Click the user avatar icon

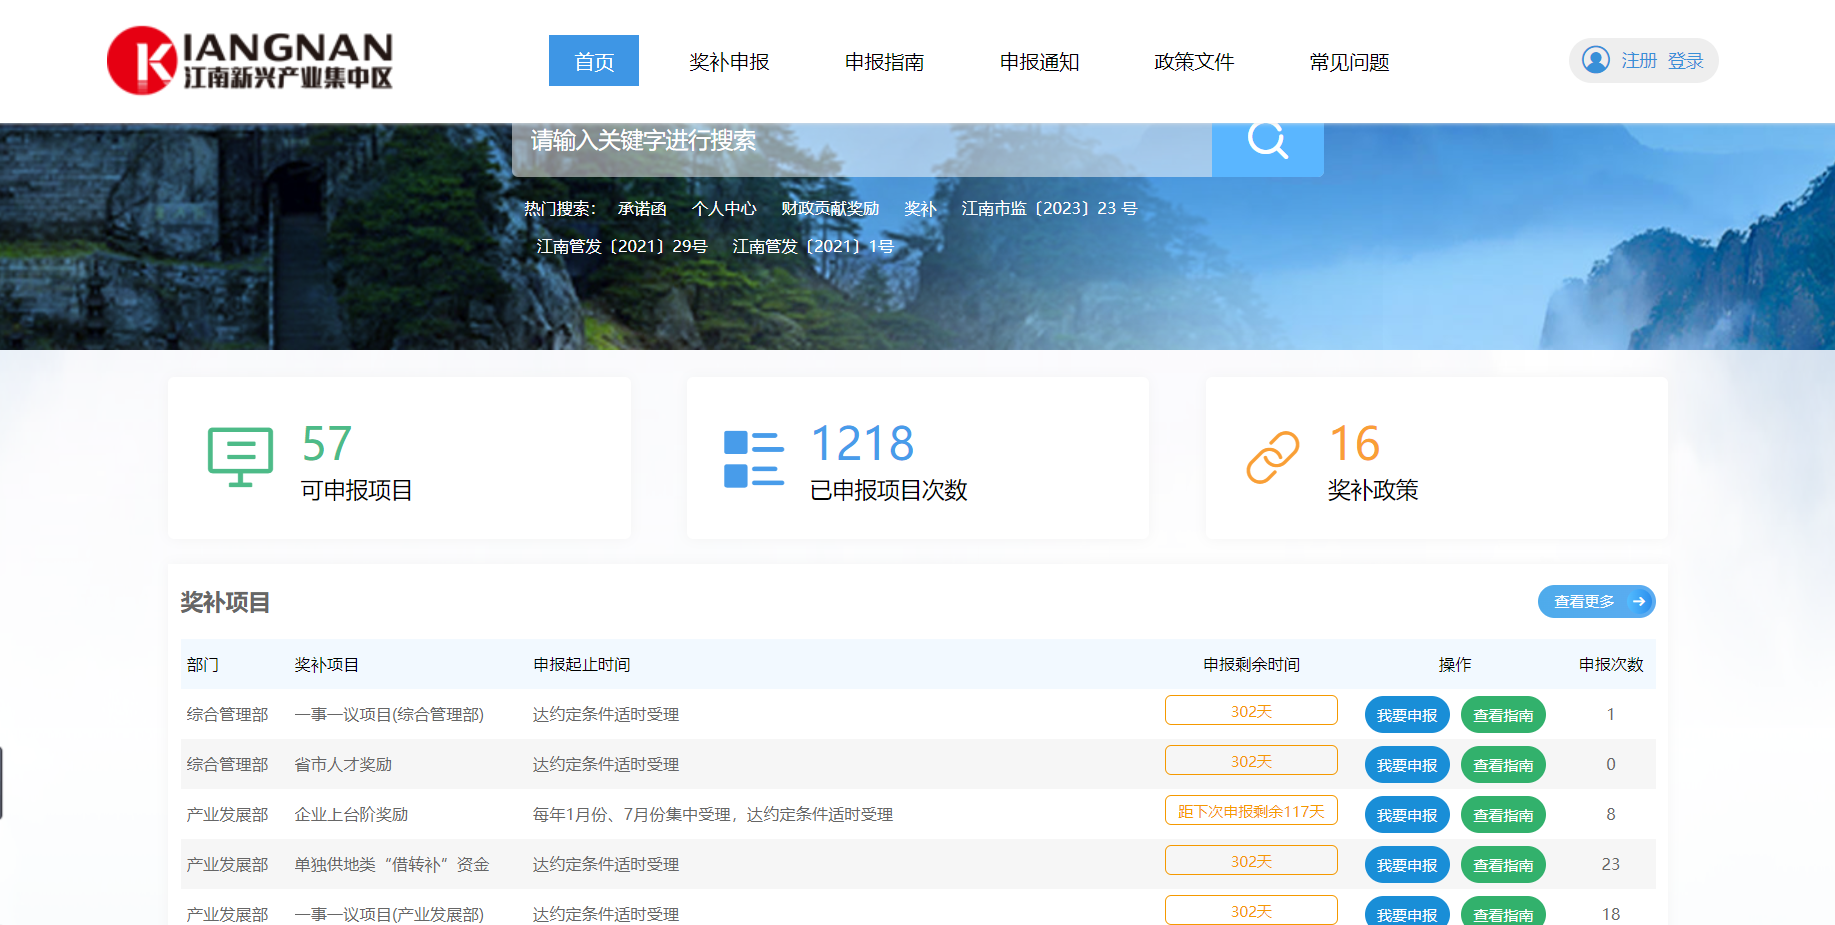[x=1596, y=60]
